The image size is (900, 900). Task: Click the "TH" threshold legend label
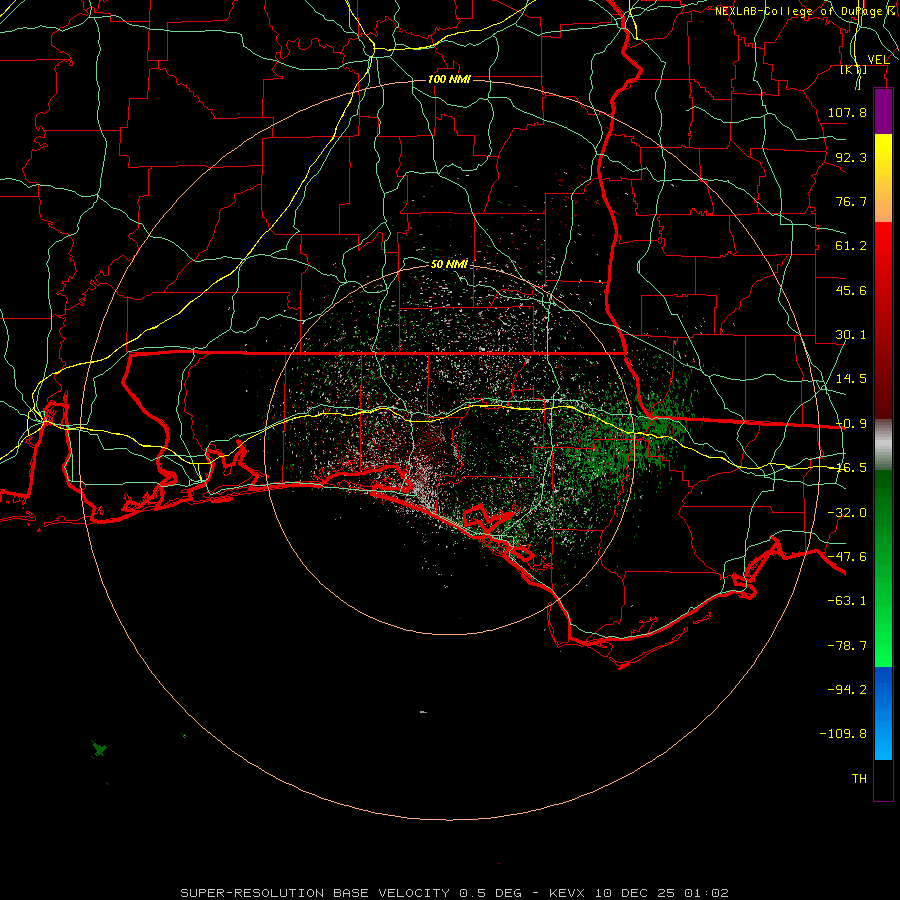859,779
